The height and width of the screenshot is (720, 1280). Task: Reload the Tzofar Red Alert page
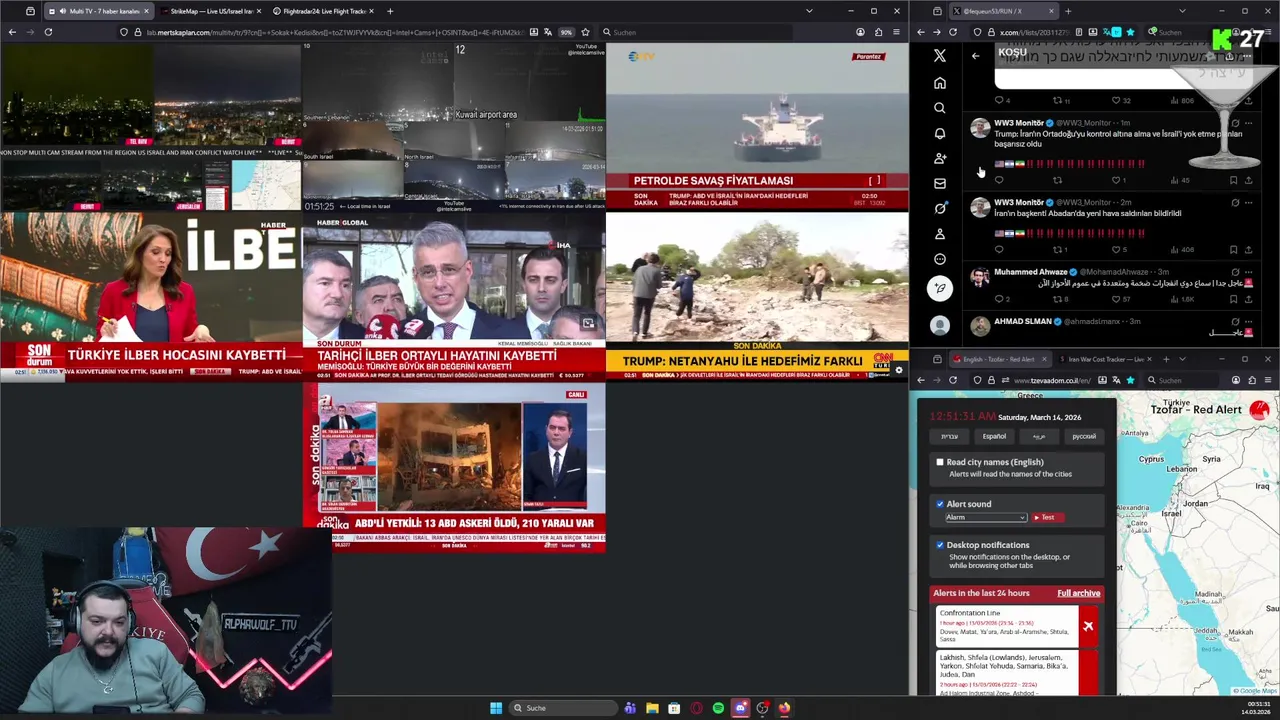(x=952, y=380)
